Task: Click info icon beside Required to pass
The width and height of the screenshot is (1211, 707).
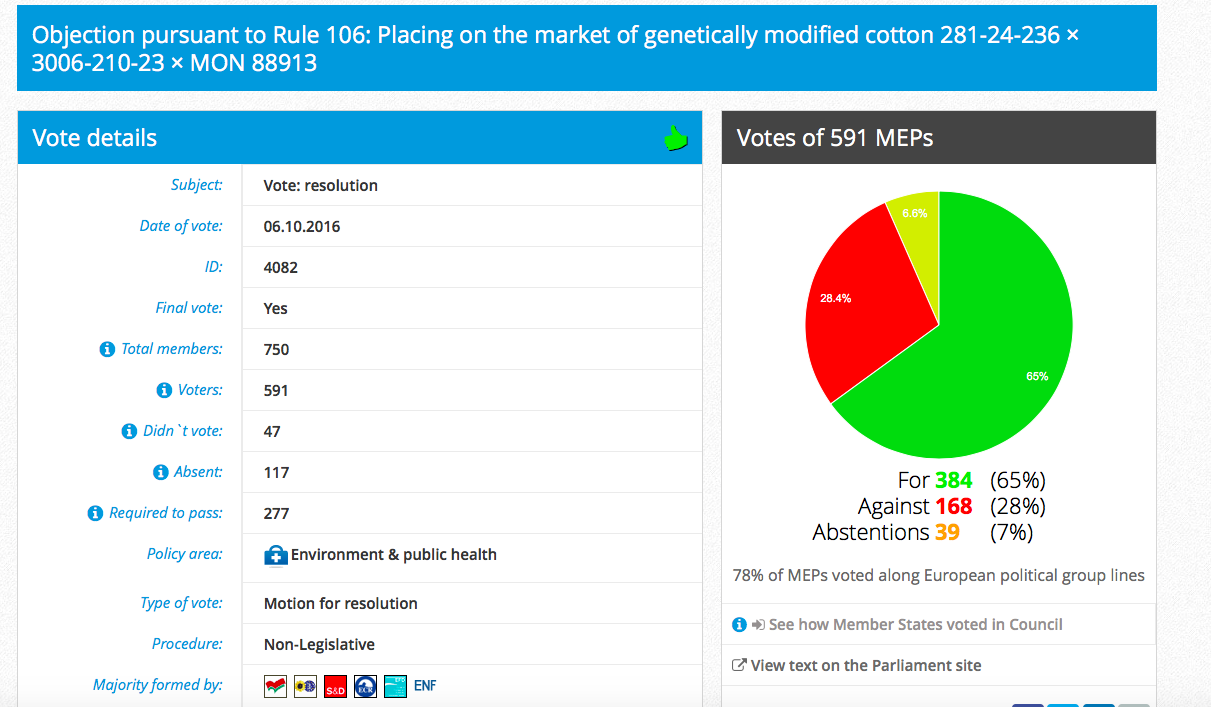Action: pyautogui.click(x=95, y=513)
